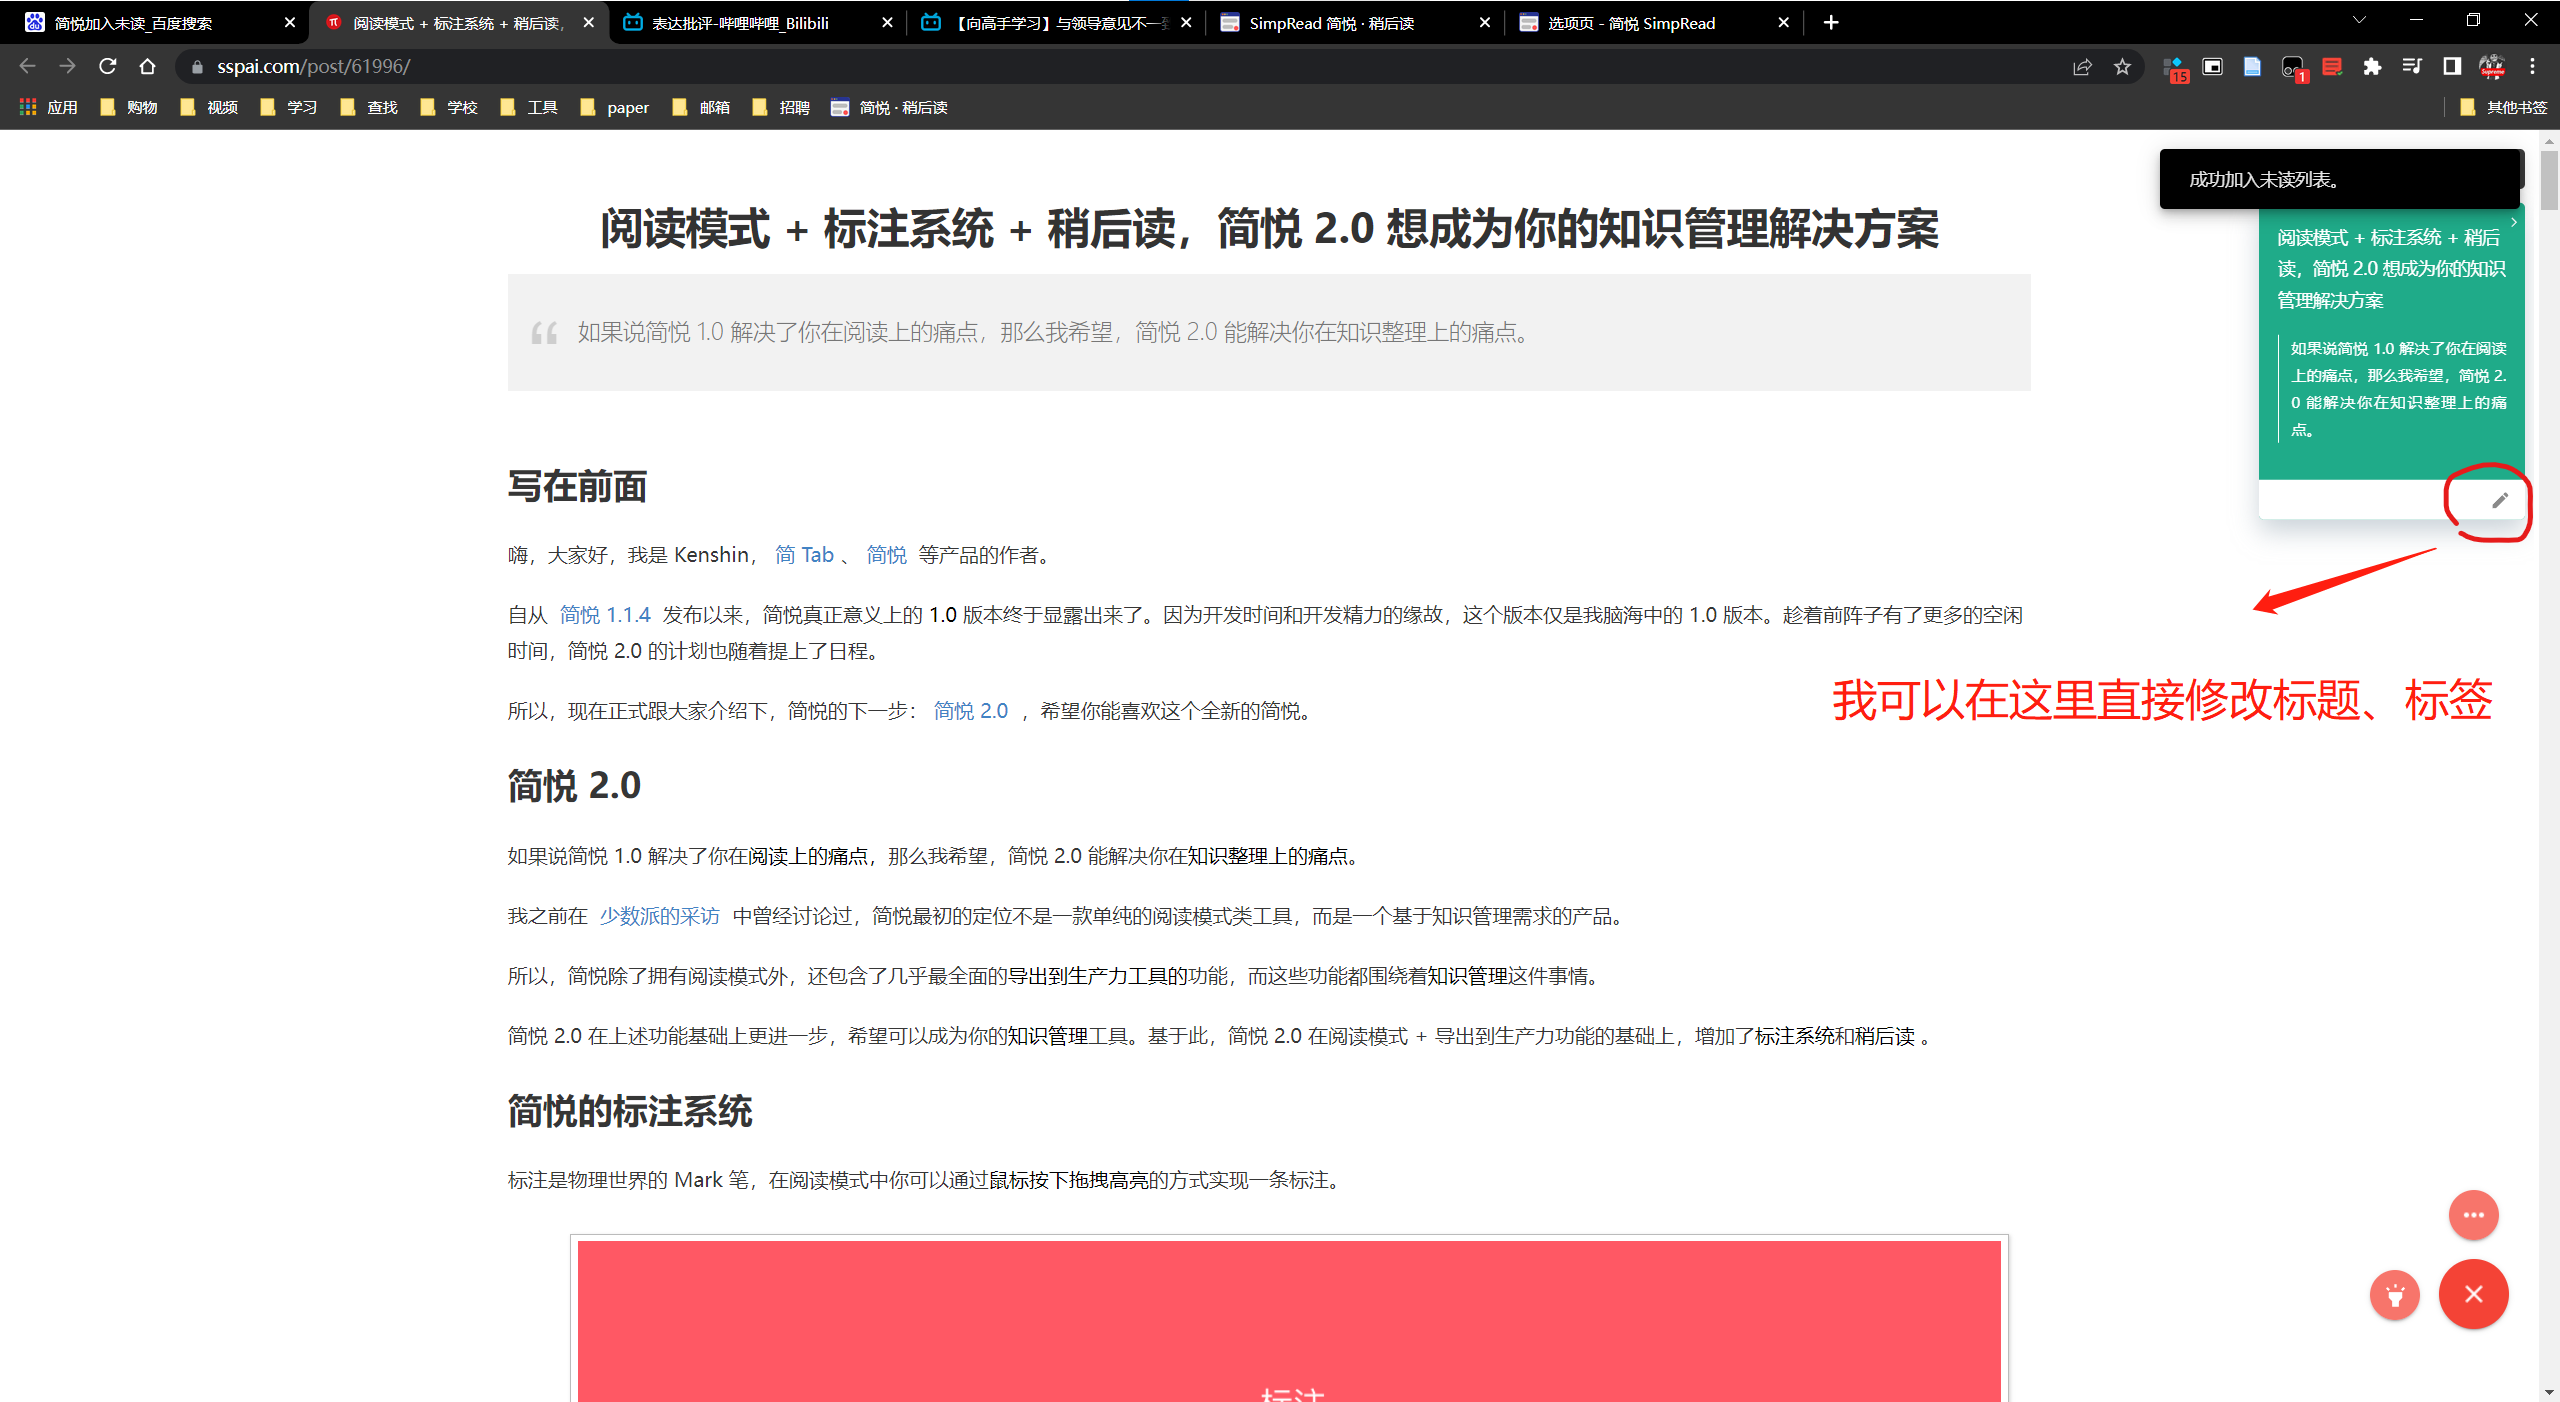This screenshot has width=2560, height=1402.
Task: Click the pencil edit icon in unread card
Action: coord(2500,500)
